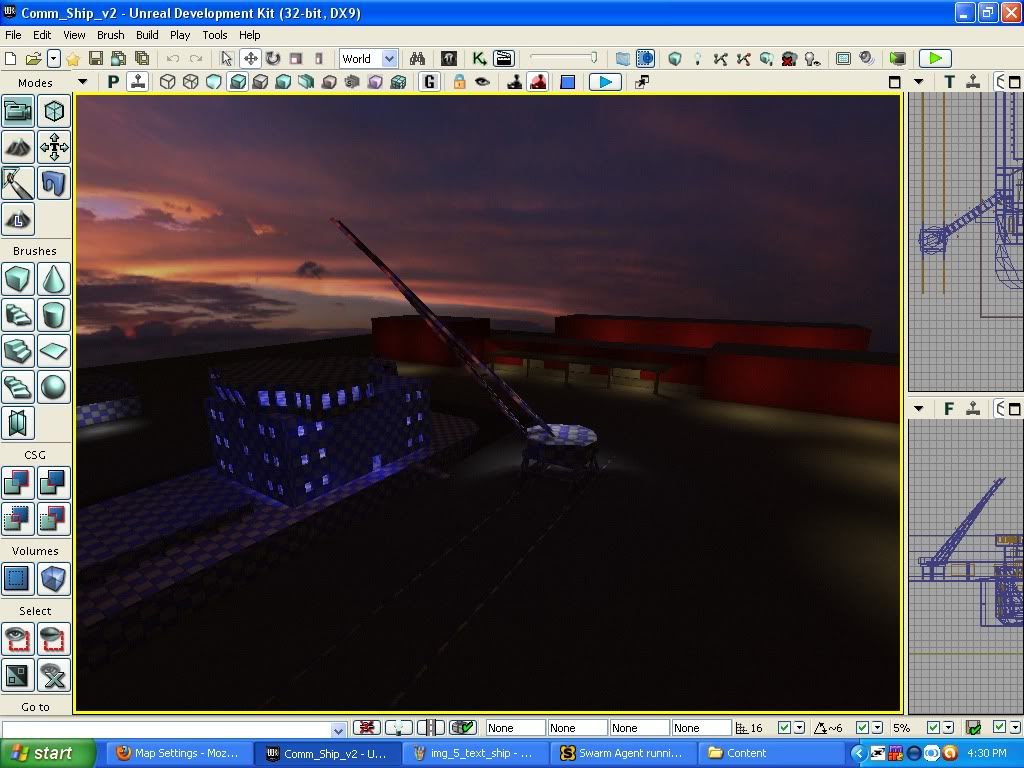Create a Cylinder builder brush
Image resolution: width=1024 pixels, height=768 pixels.
54,315
